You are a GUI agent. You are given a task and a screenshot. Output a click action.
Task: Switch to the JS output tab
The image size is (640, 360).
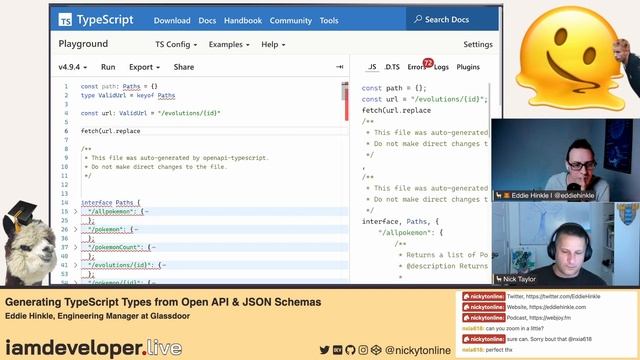point(372,67)
